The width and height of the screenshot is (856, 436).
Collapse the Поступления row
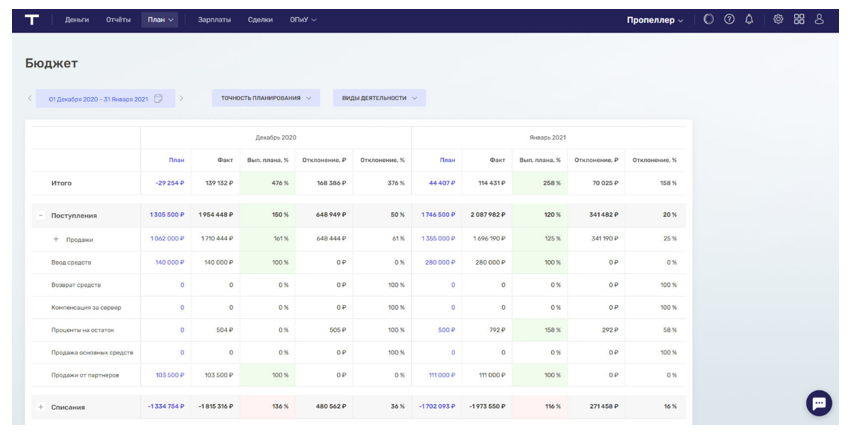click(x=41, y=215)
